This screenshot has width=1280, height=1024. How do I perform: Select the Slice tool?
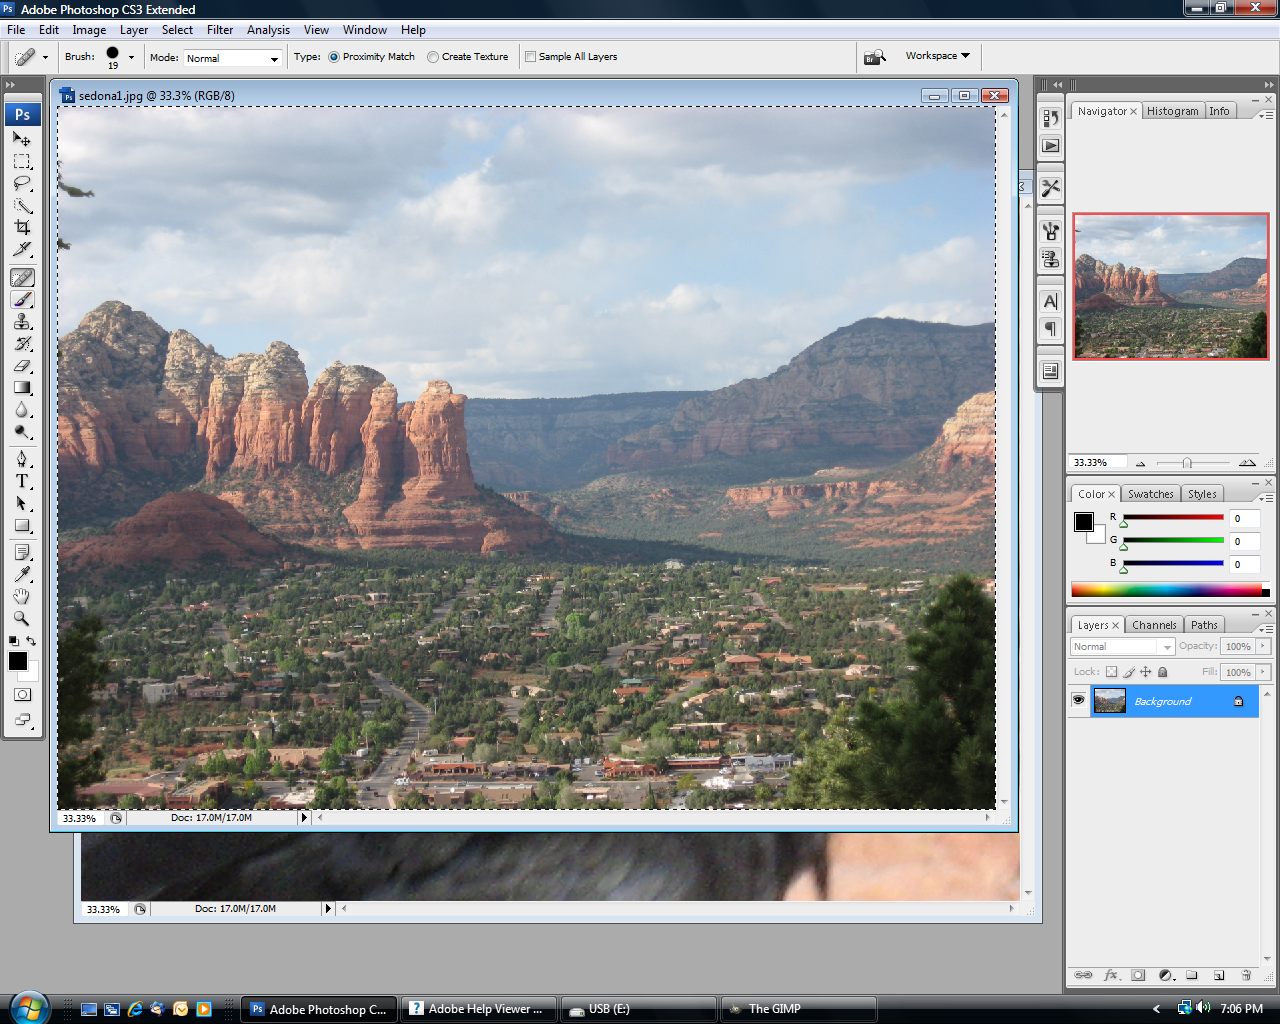click(22, 250)
